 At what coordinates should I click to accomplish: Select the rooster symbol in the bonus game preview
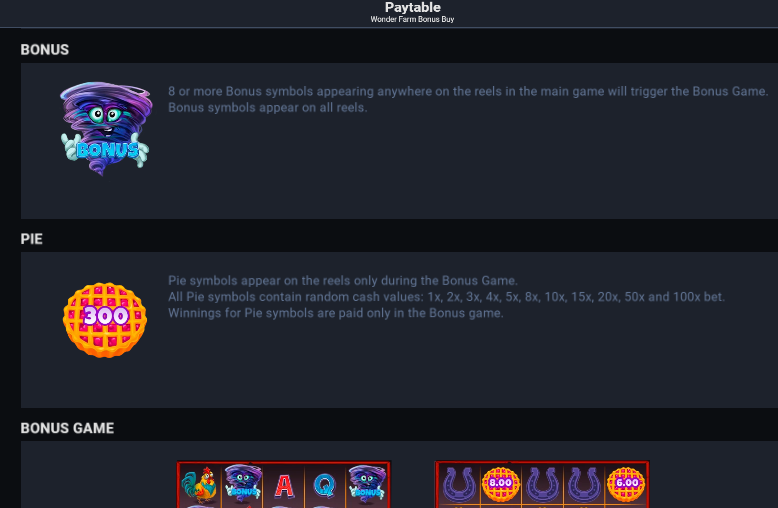click(199, 486)
